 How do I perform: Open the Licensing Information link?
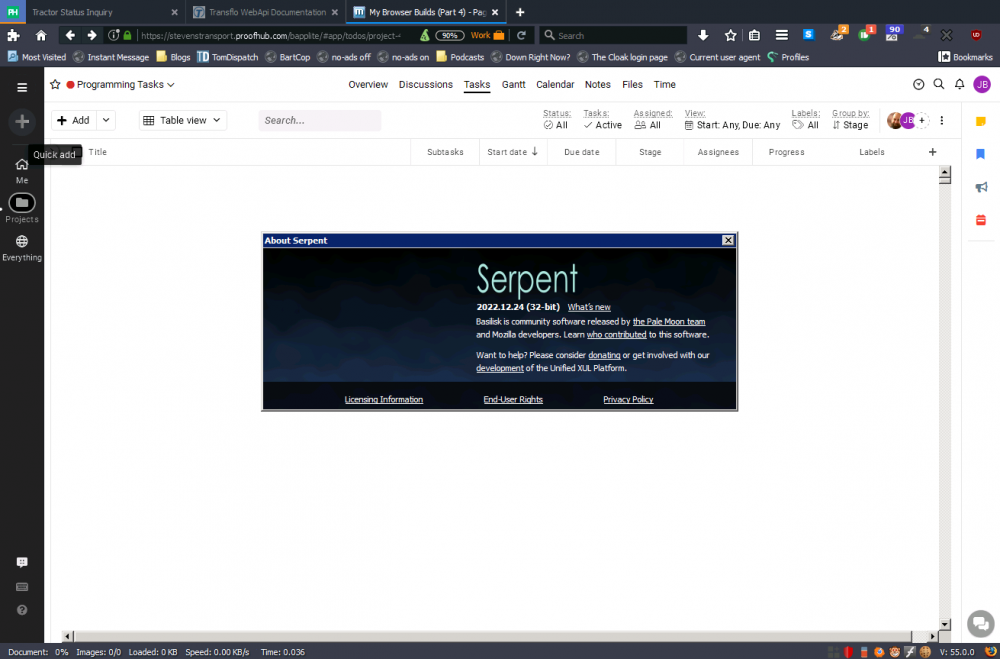pos(384,400)
